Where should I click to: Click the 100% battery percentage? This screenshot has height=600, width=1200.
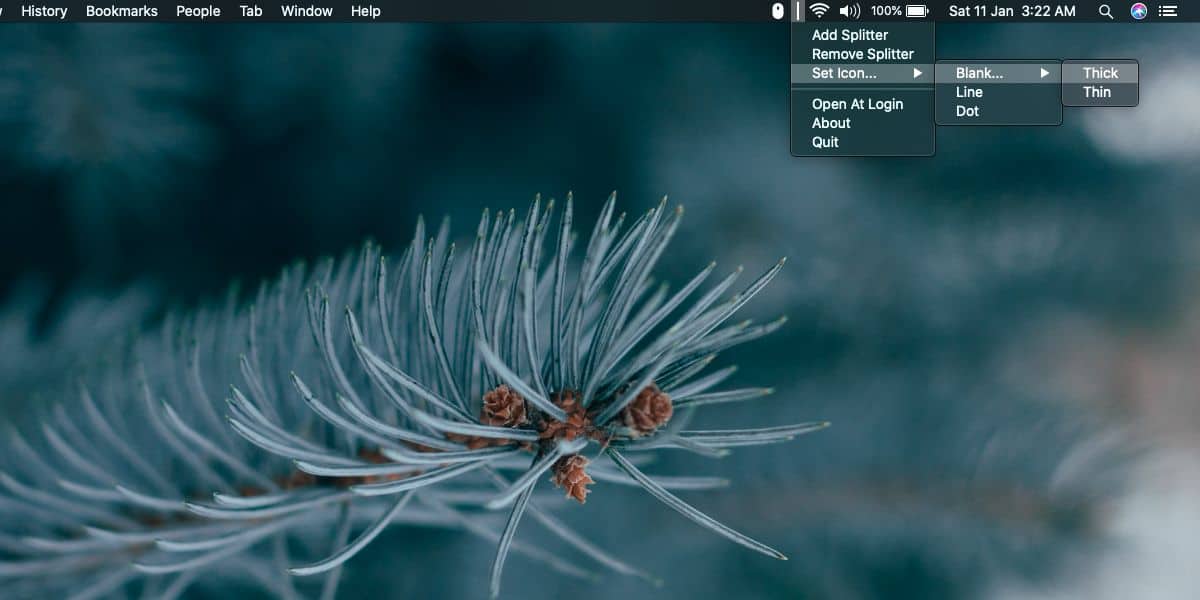886,11
